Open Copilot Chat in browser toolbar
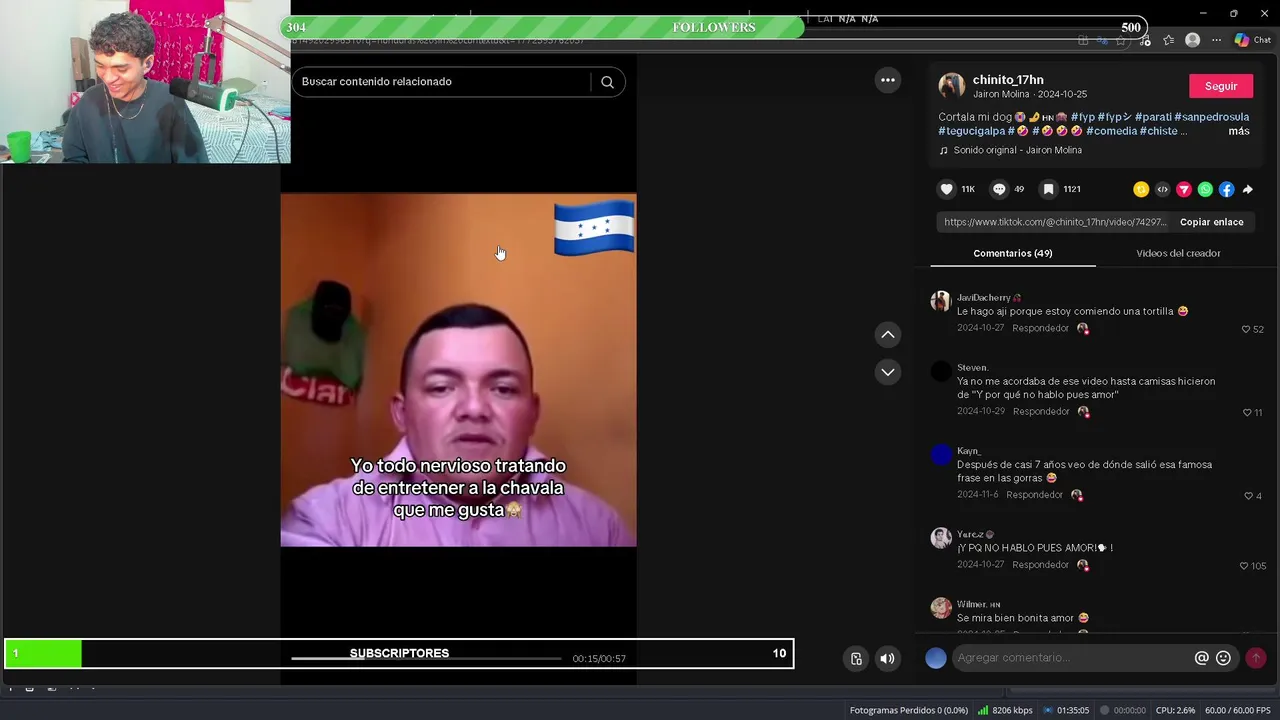This screenshot has height=720, width=1280. pos(1253,40)
